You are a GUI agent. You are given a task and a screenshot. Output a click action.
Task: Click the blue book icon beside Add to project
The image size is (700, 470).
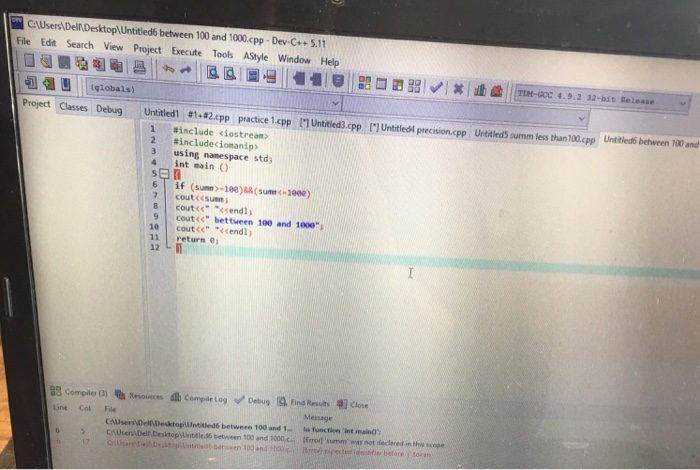tap(66, 84)
